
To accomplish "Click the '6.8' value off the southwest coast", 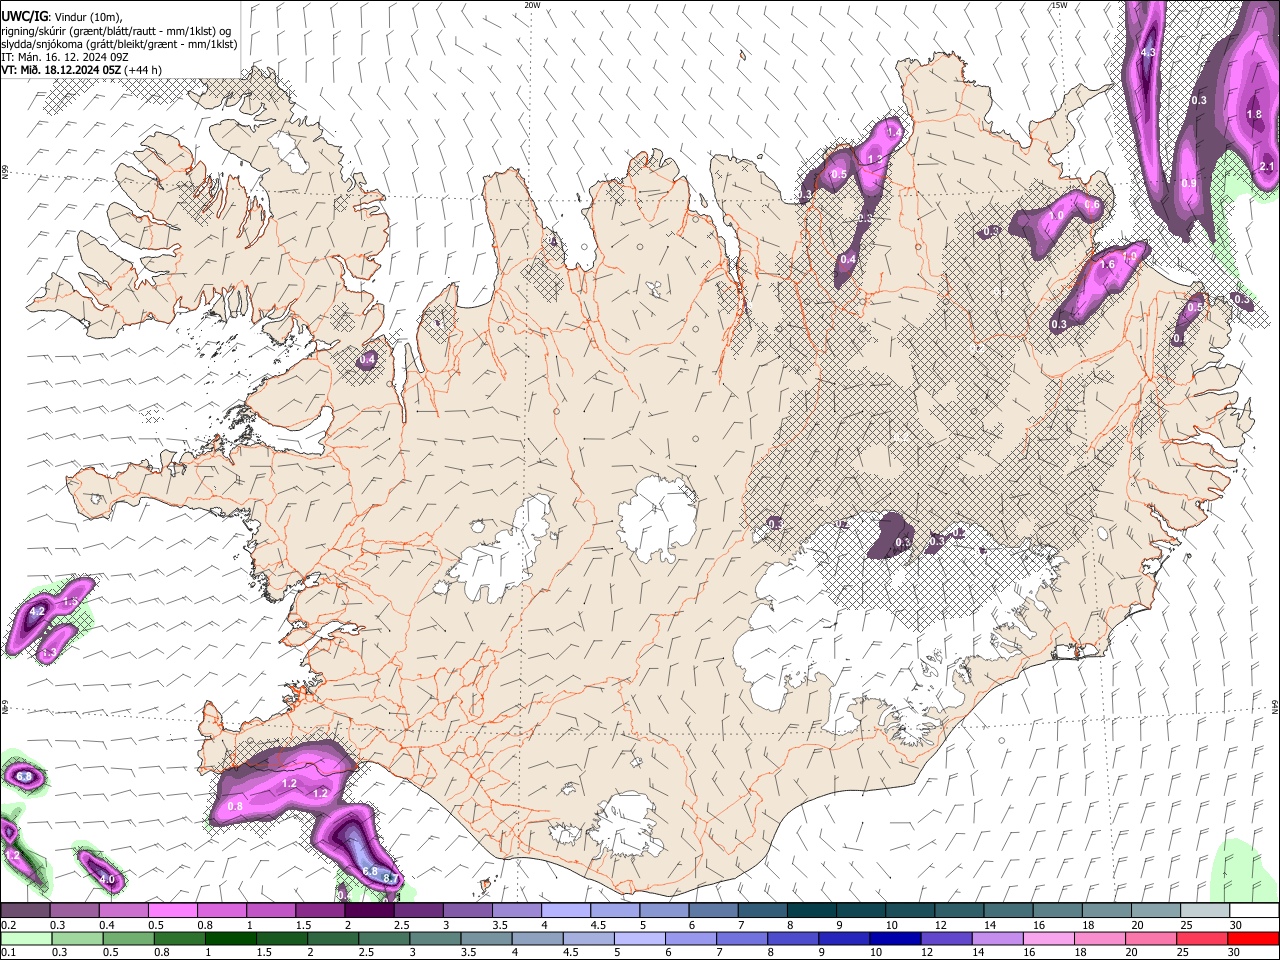I will point(370,871).
